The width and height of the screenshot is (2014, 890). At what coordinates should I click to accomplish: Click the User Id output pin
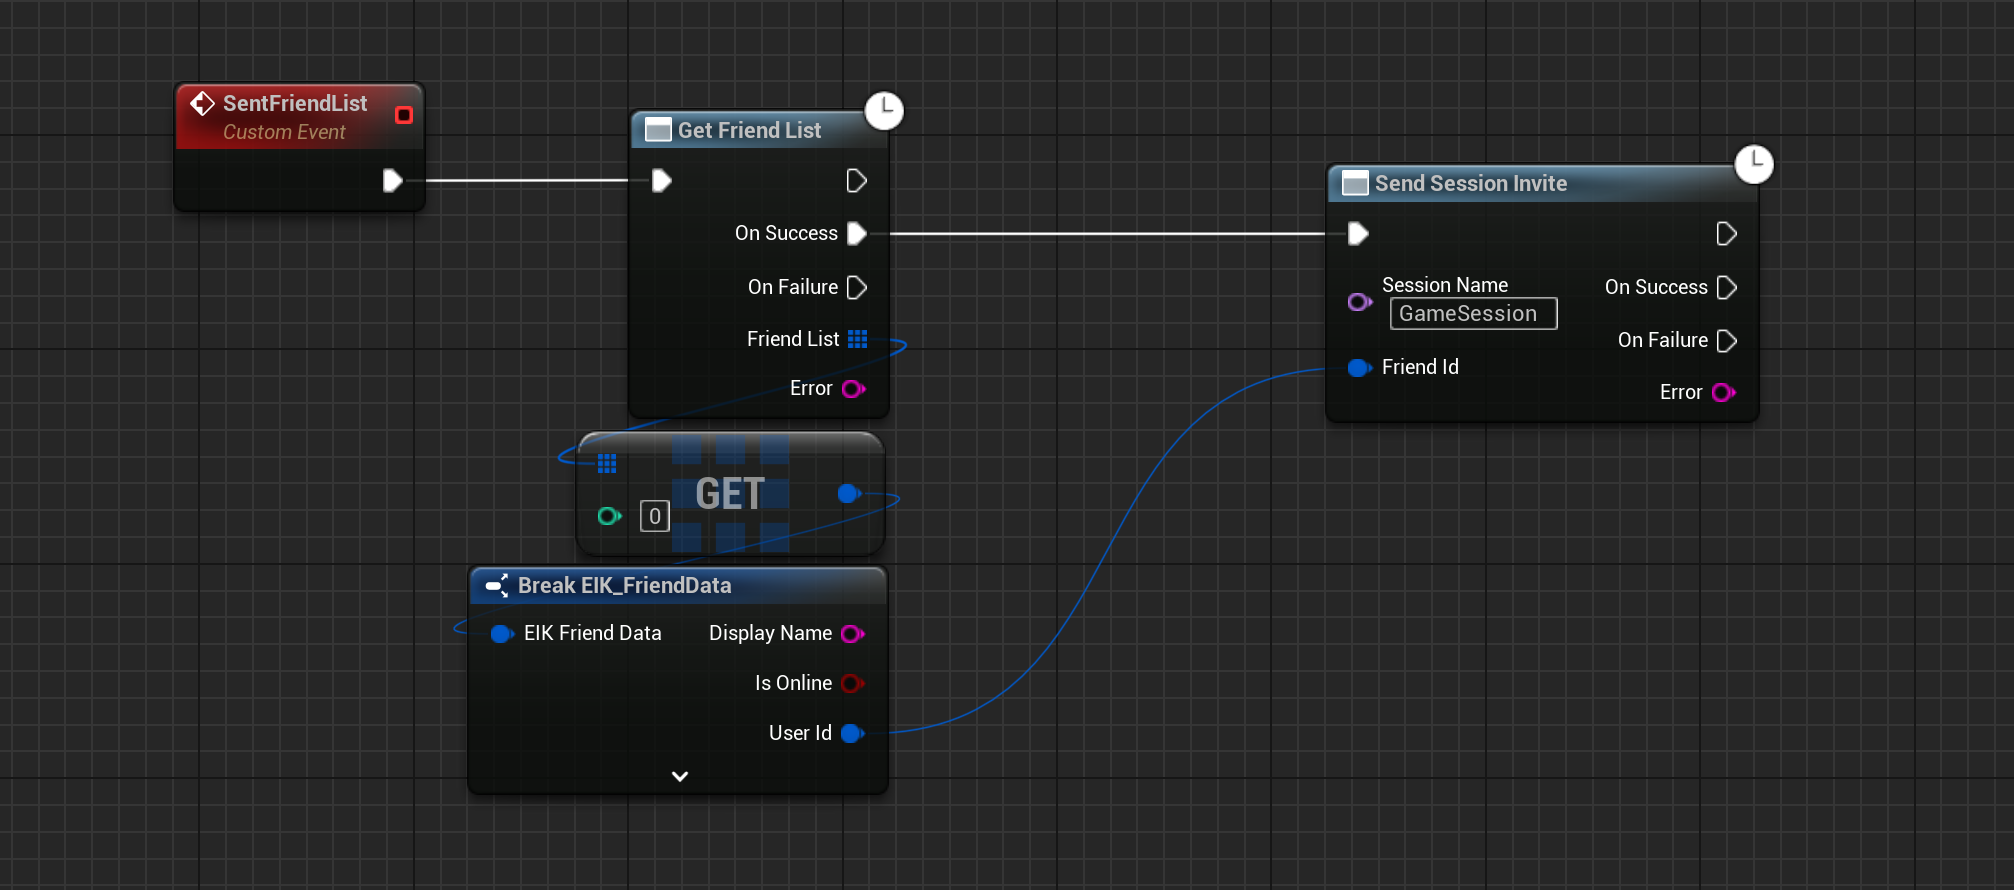click(x=852, y=733)
